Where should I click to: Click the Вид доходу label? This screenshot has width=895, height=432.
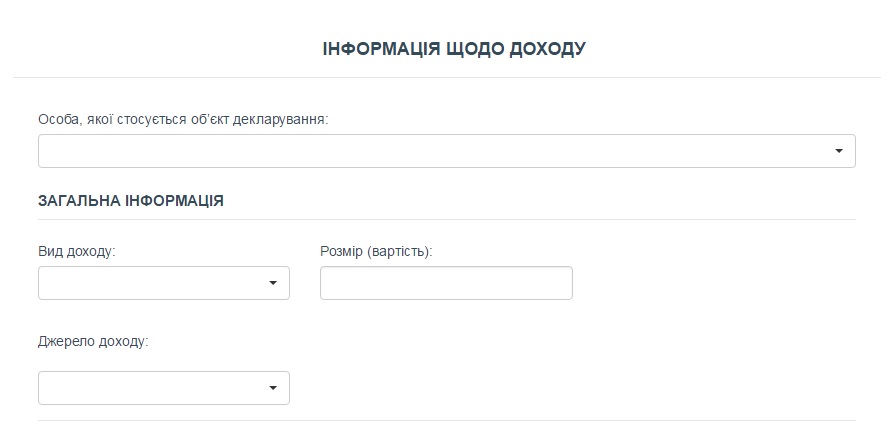coord(77,249)
